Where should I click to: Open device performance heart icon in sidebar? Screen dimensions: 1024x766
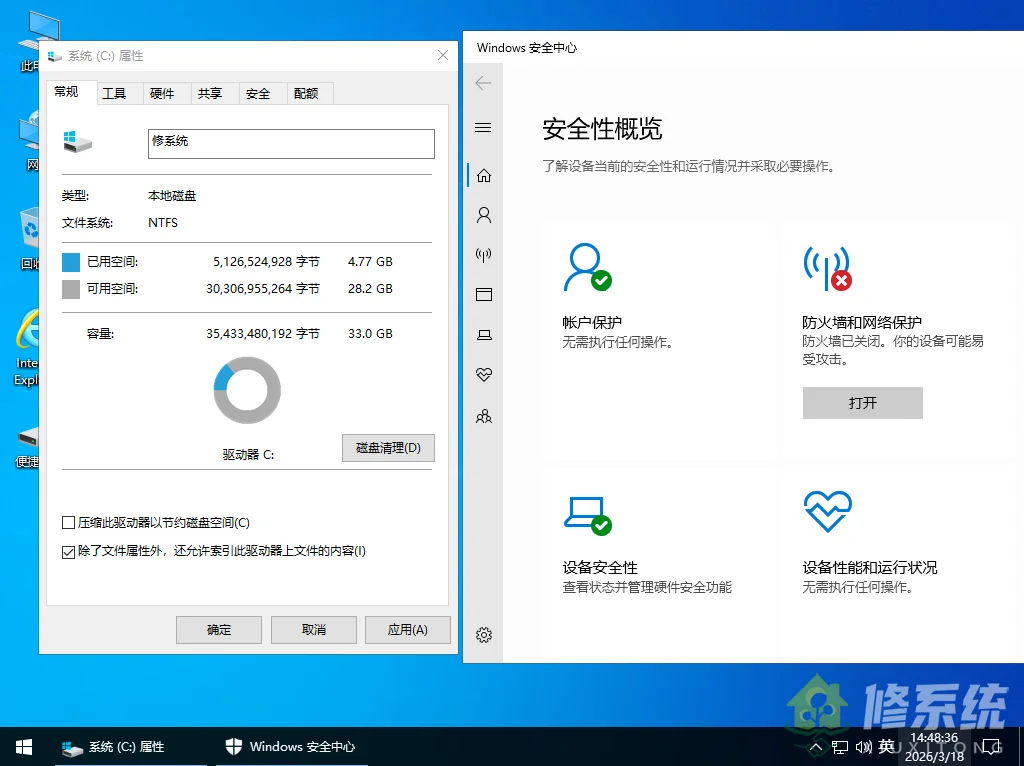(x=484, y=375)
